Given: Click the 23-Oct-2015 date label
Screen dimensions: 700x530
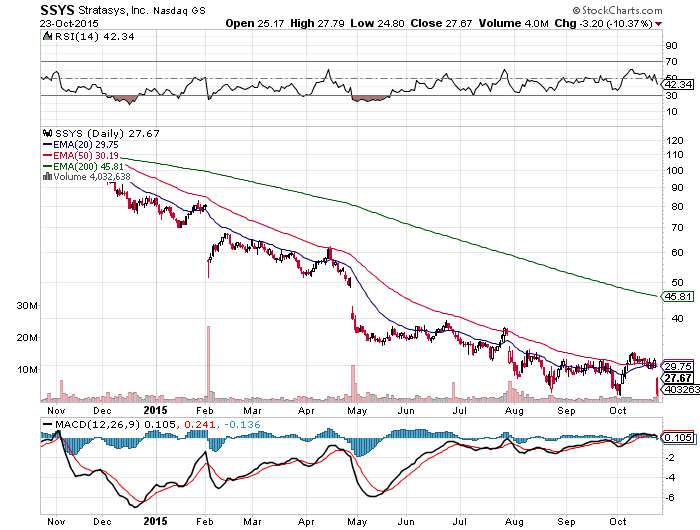Looking at the screenshot, I should pyautogui.click(x=69, y=23).
